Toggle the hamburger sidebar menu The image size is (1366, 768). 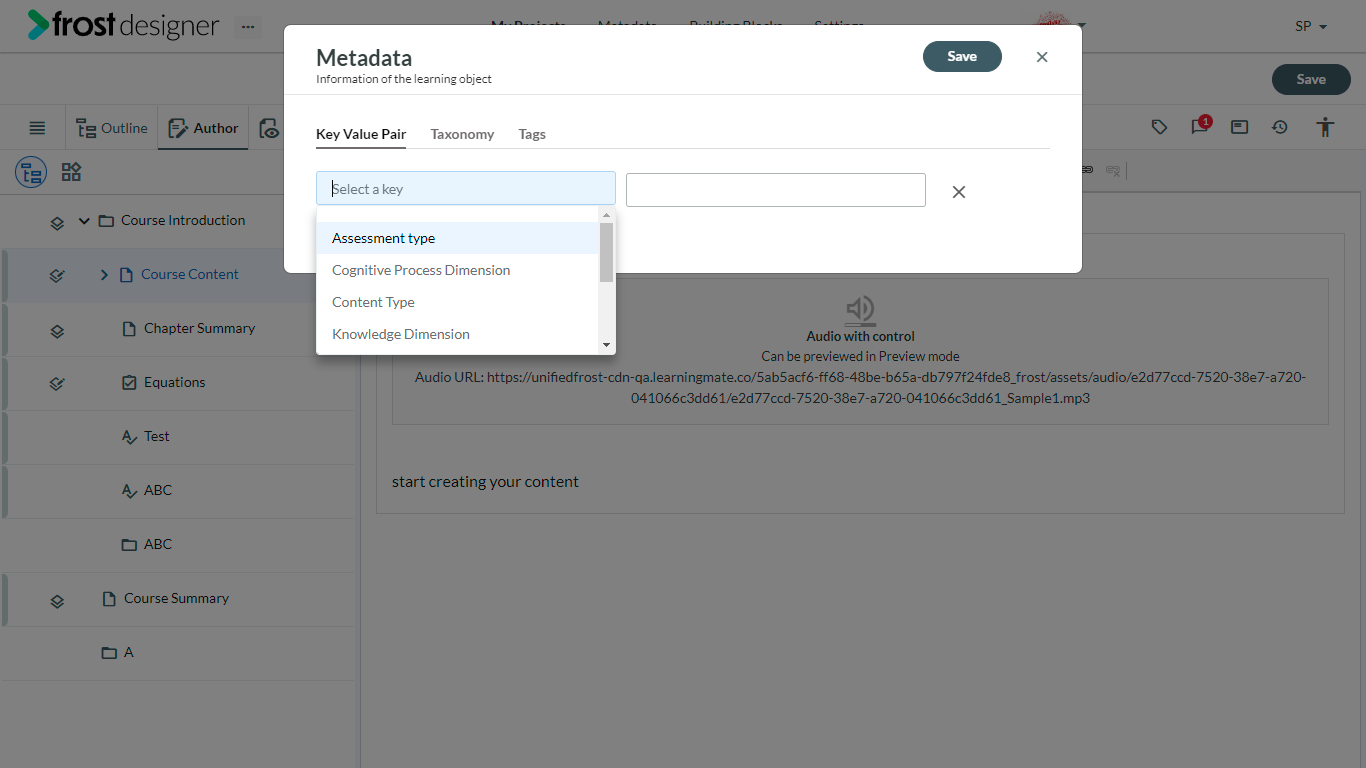pyautogui.click(x=37, y=128)
